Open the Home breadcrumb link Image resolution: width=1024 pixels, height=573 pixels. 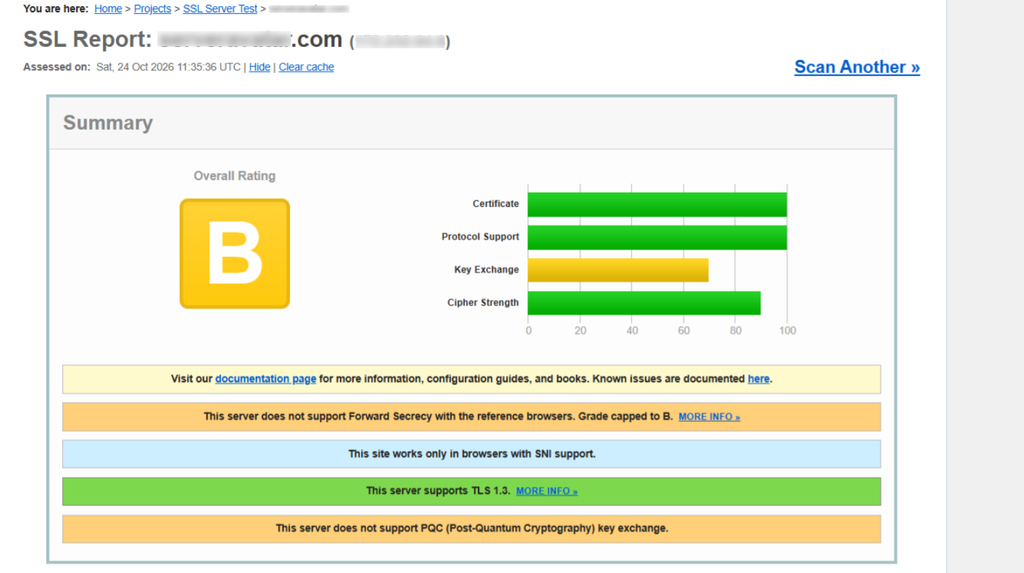coord(108,8)
